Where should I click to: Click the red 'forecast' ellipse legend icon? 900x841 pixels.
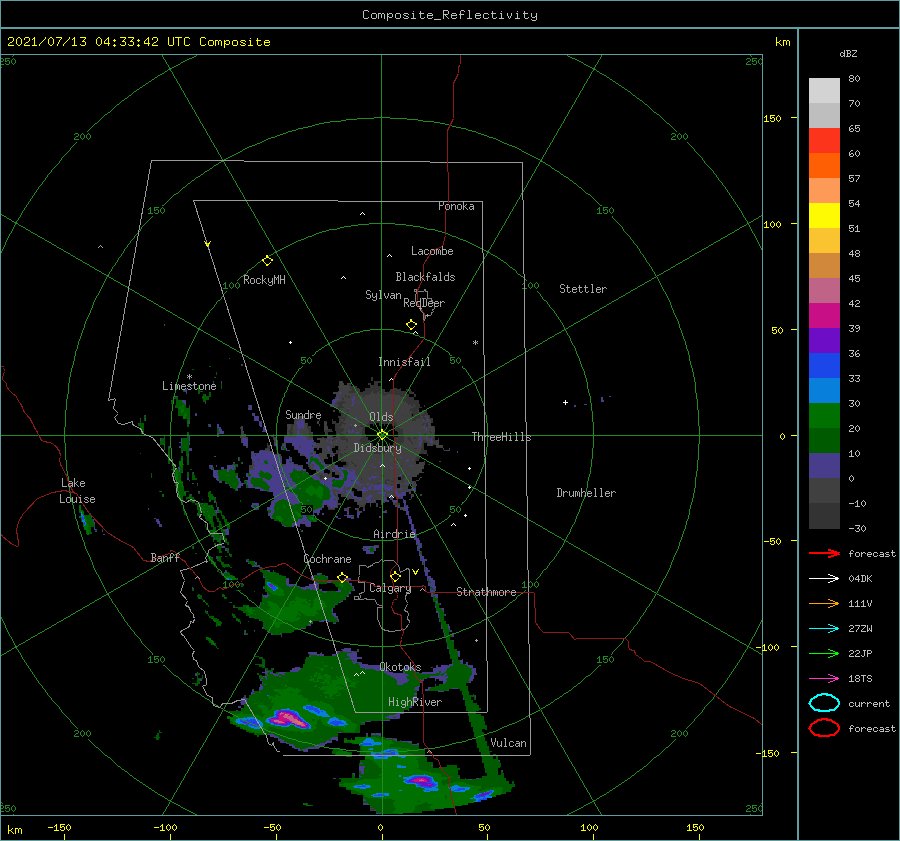tap(824, 728)
